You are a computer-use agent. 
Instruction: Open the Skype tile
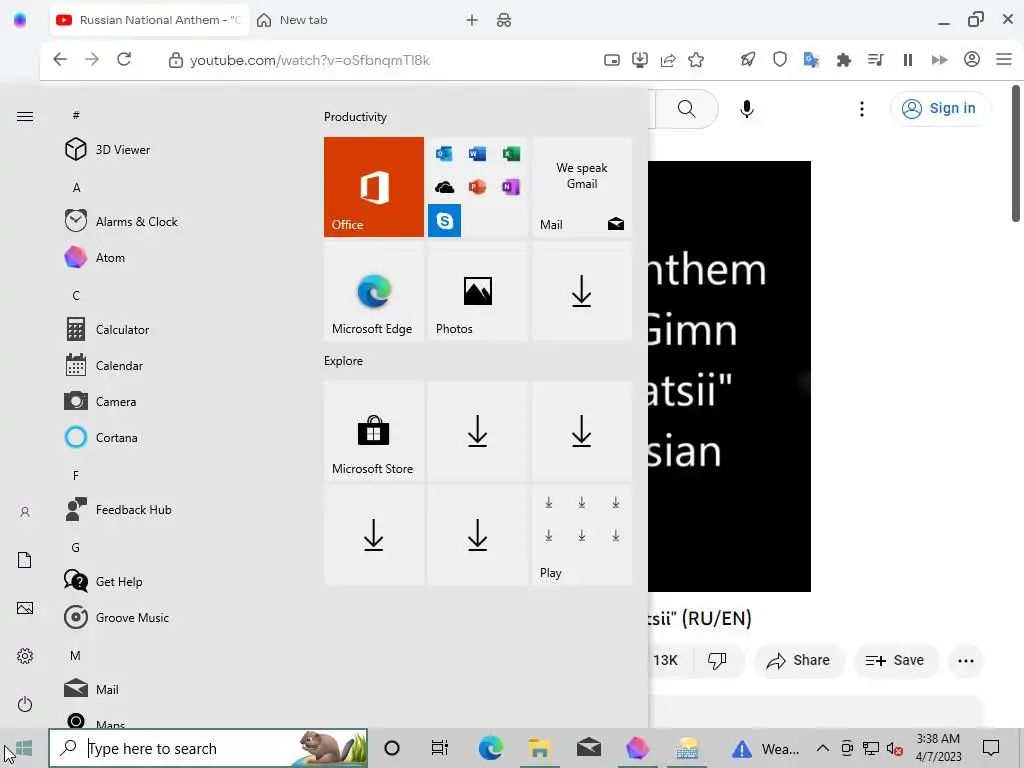click(444, 220)
